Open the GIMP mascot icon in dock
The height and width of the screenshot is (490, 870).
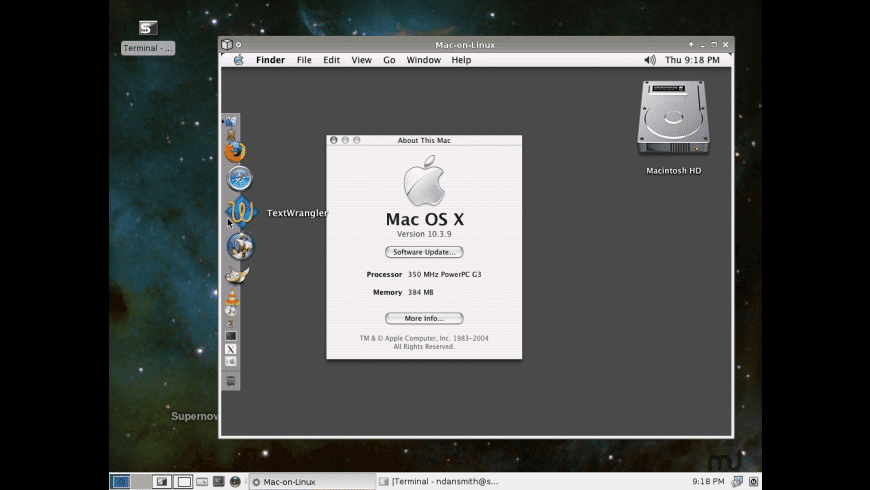[237, 274]
